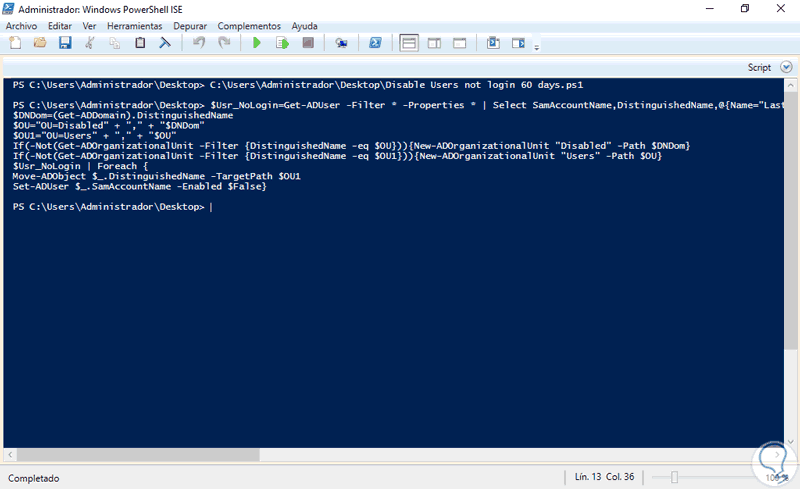Screen dimensions: 800x489
Task: Open the Depurar menu
Action: pos(190,26)
